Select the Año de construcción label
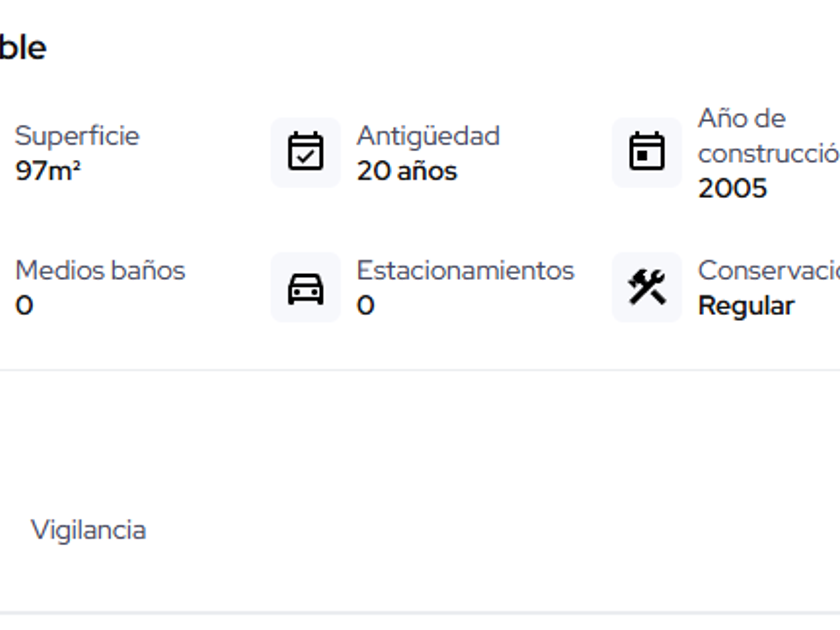 pyautogui.click(x=768, y=136)
